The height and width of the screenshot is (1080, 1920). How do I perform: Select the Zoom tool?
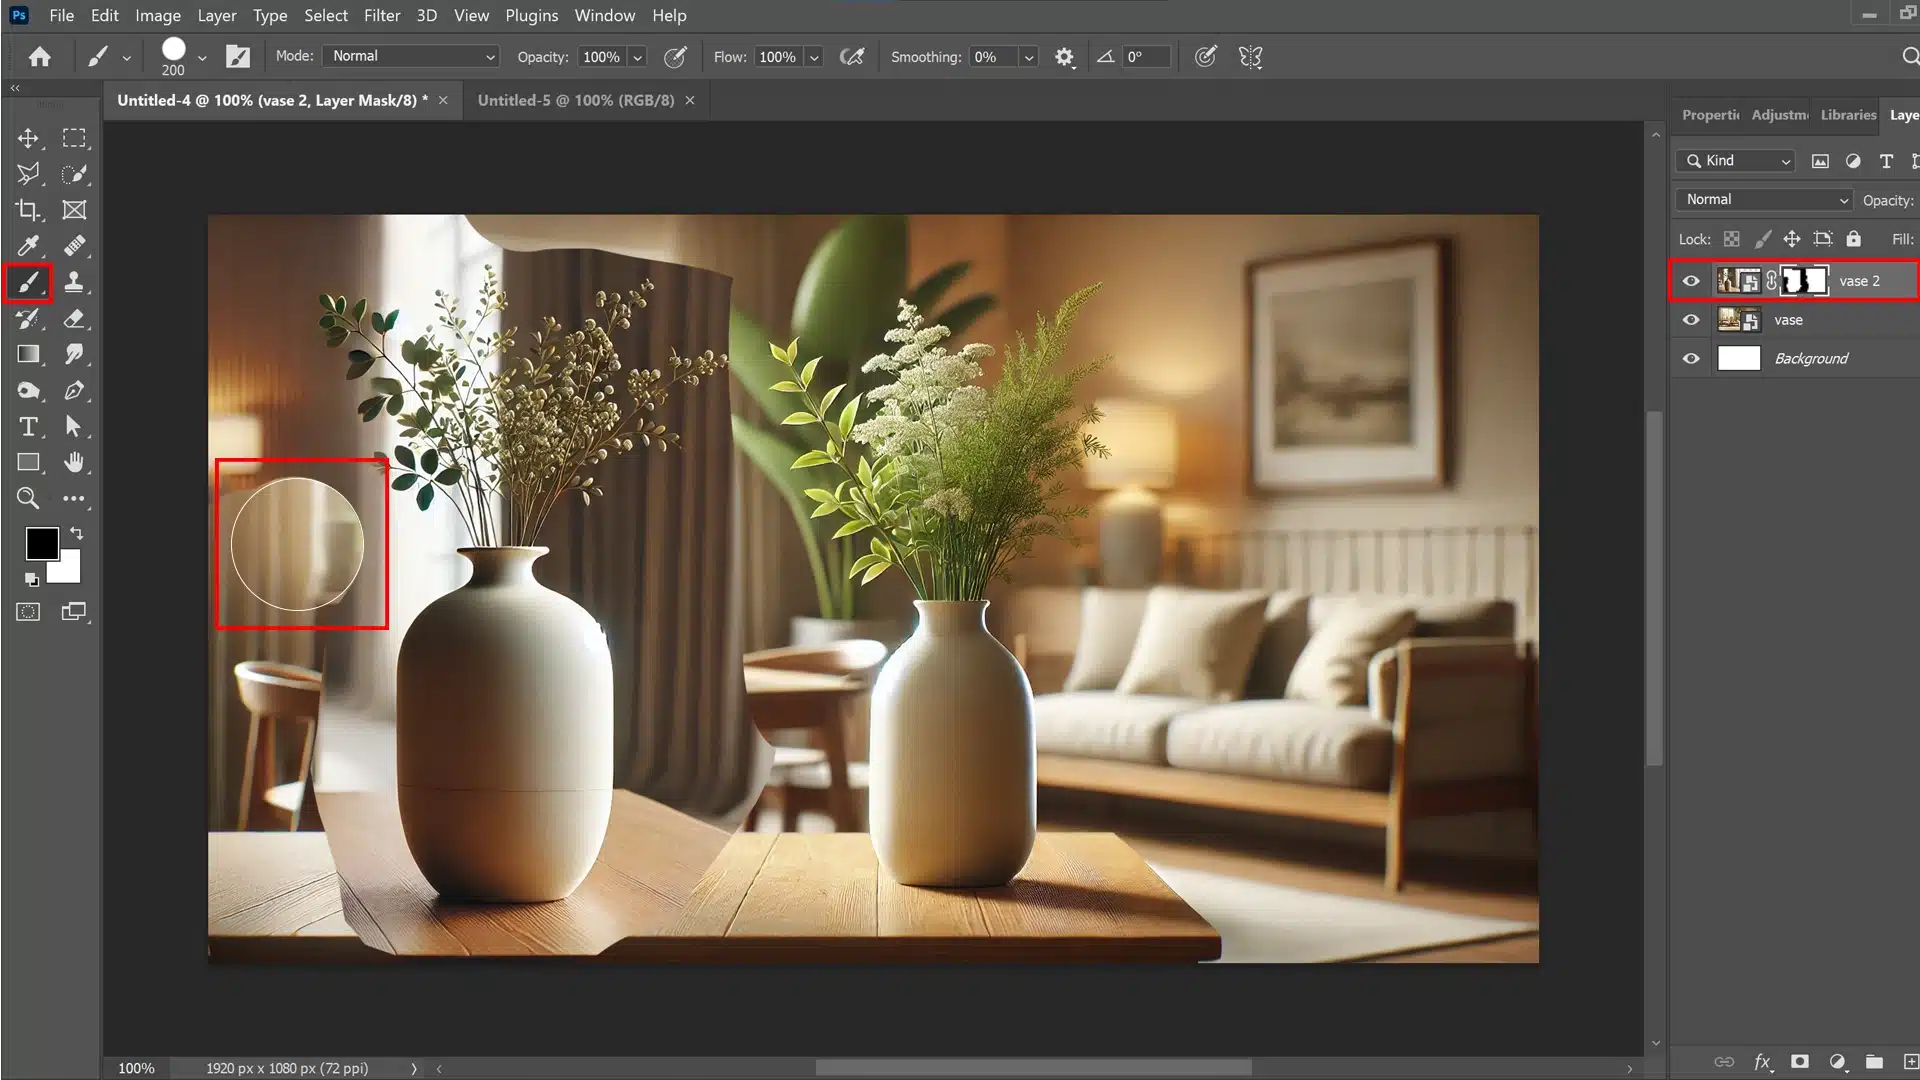[28, 498]
